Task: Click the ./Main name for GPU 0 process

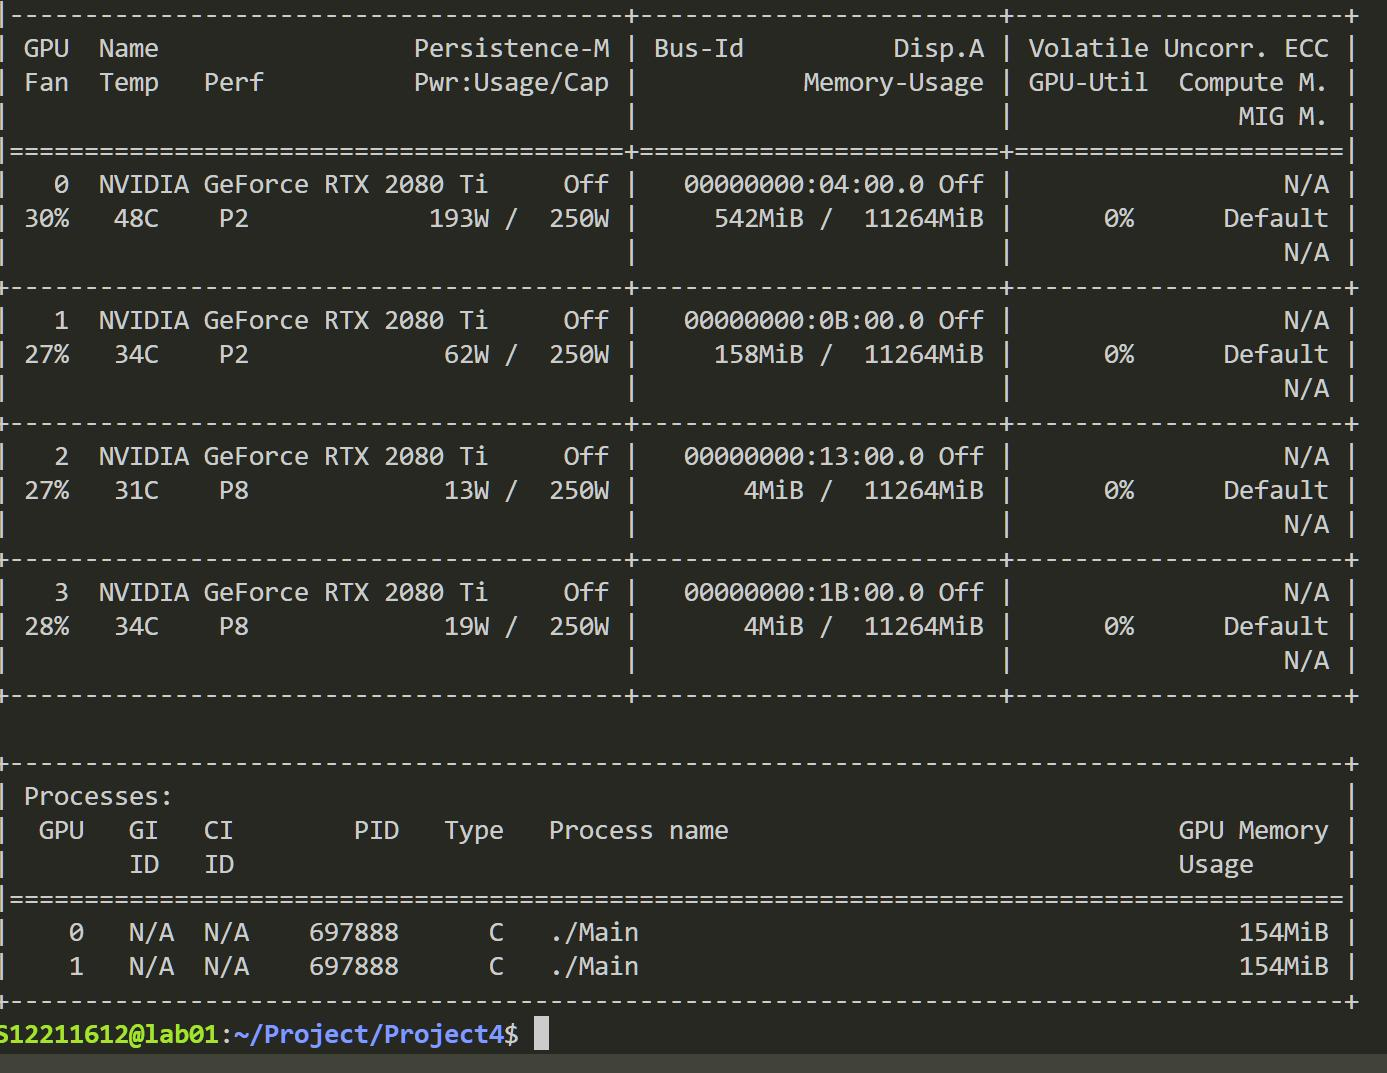Action: tap(594, 932)
